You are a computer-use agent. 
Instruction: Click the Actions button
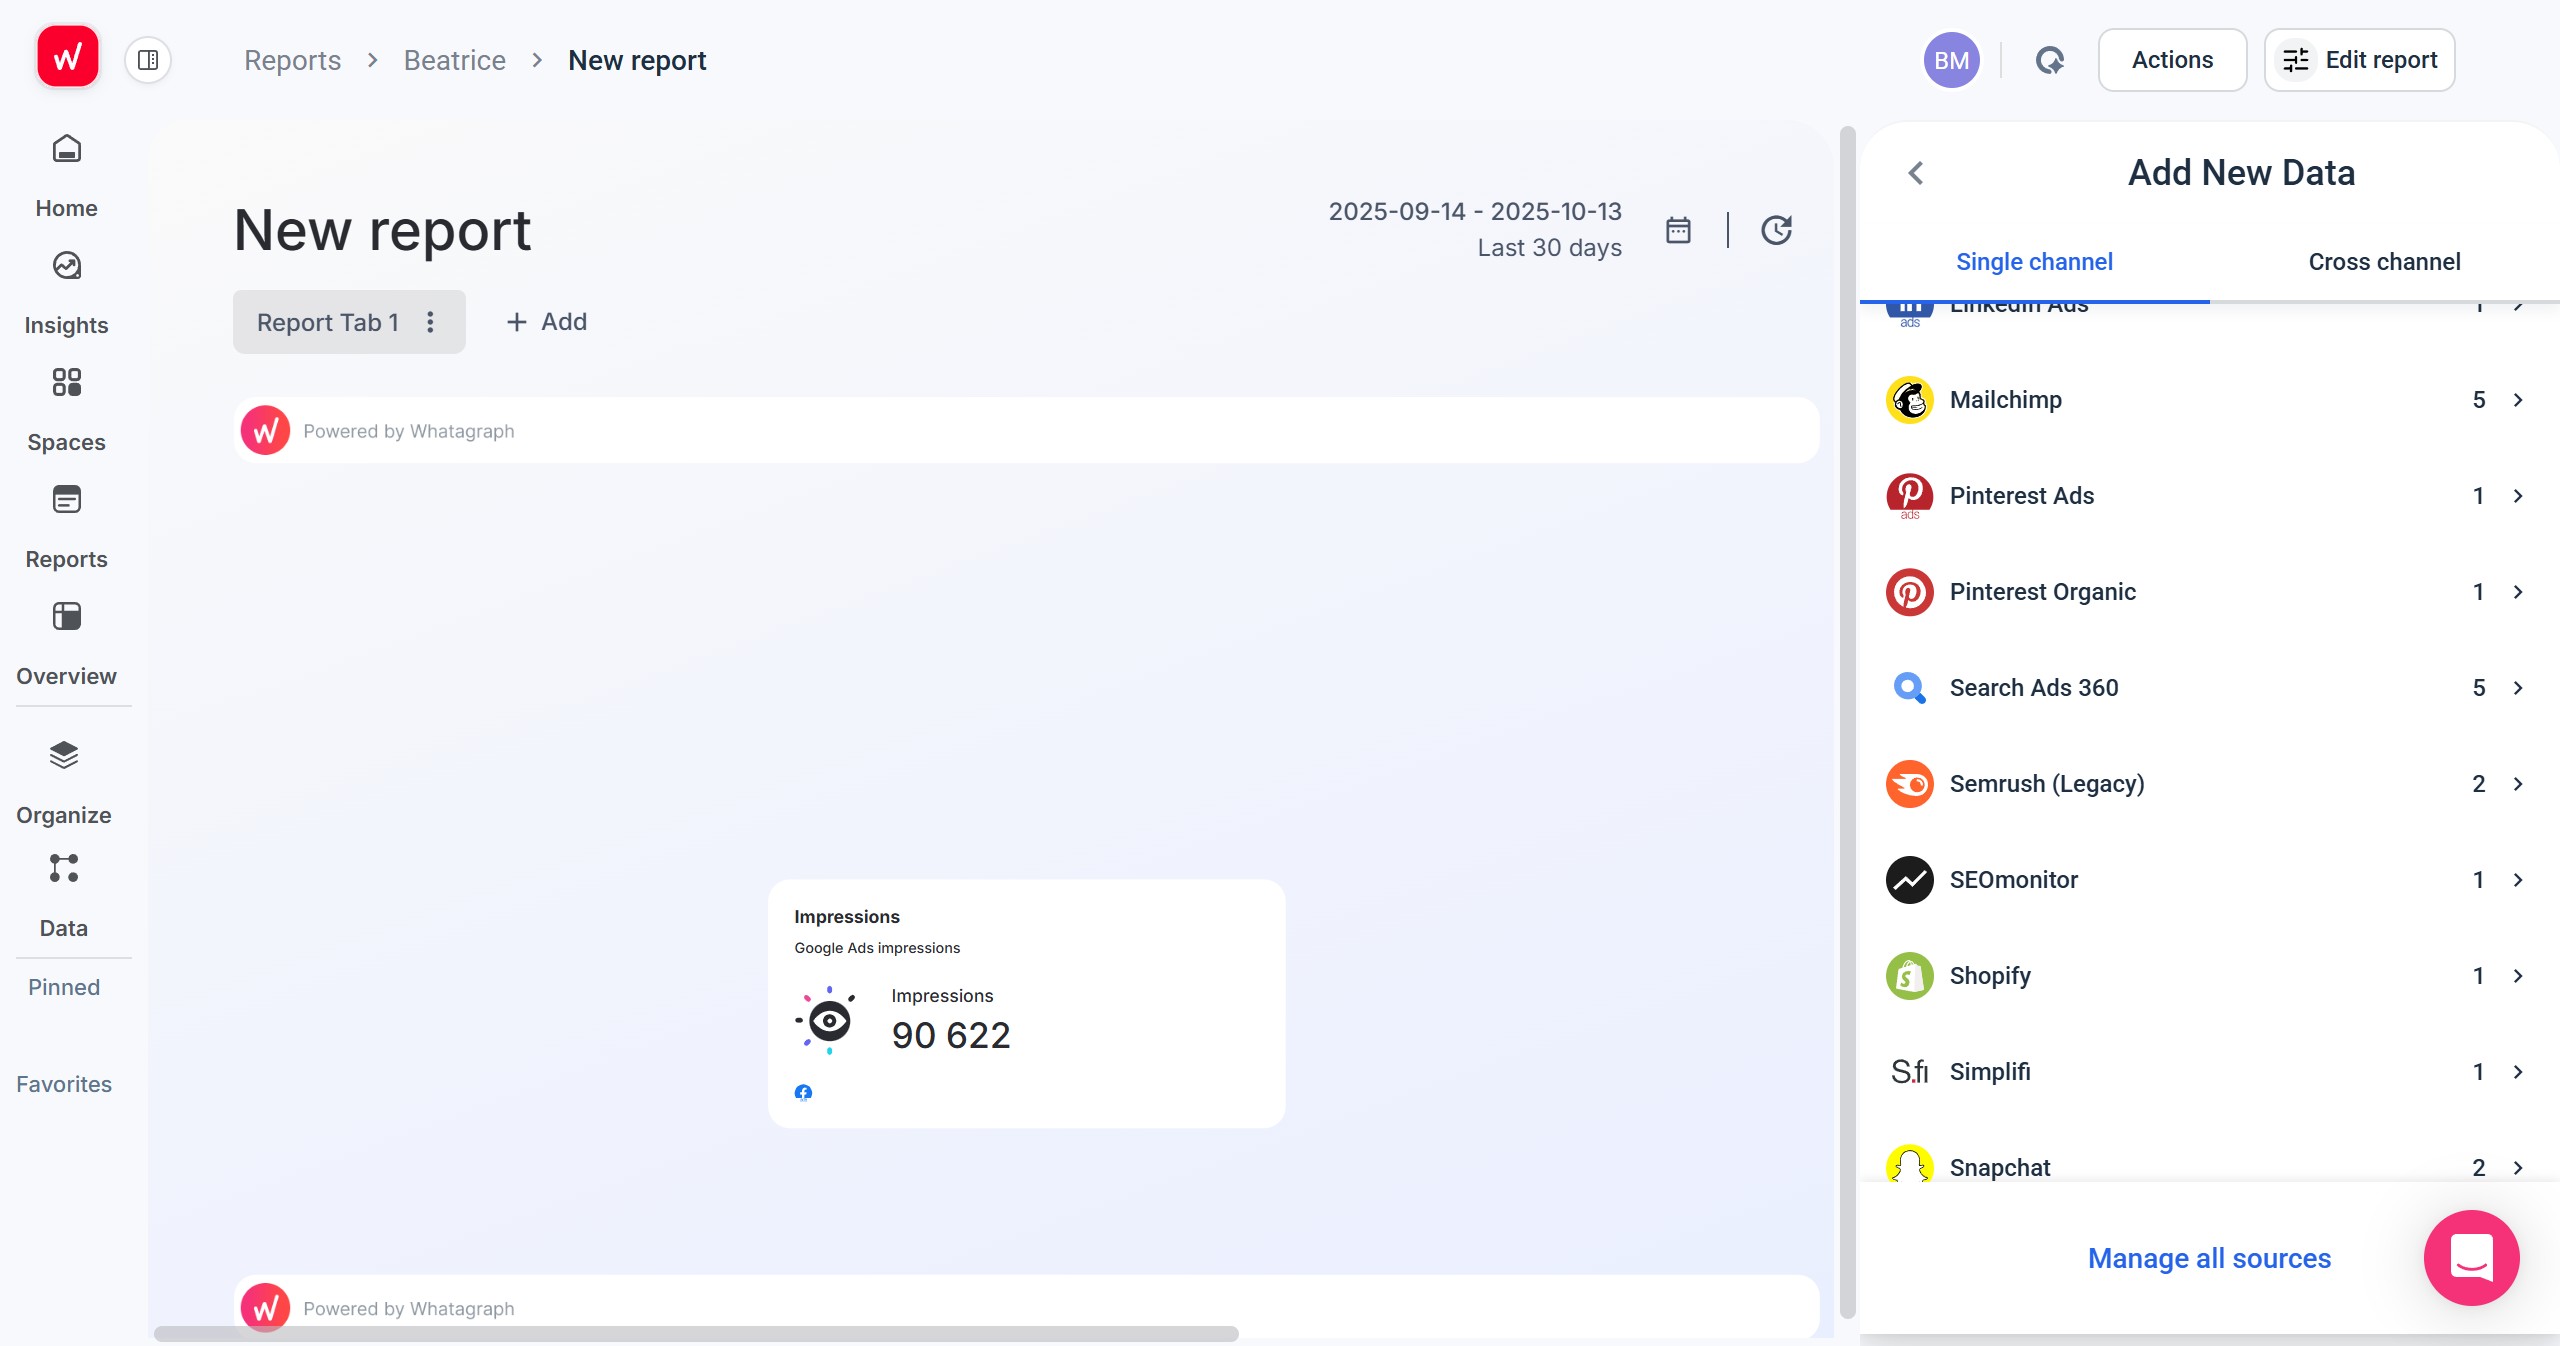2172,60
